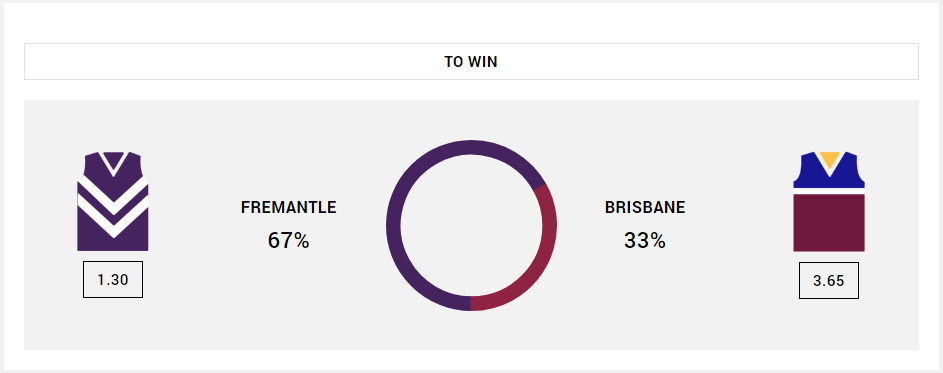Select Brisbane odds of 3.65
The height and width of the screenshot is (373, 943).
pyautogui.click(x=829, y=280)
